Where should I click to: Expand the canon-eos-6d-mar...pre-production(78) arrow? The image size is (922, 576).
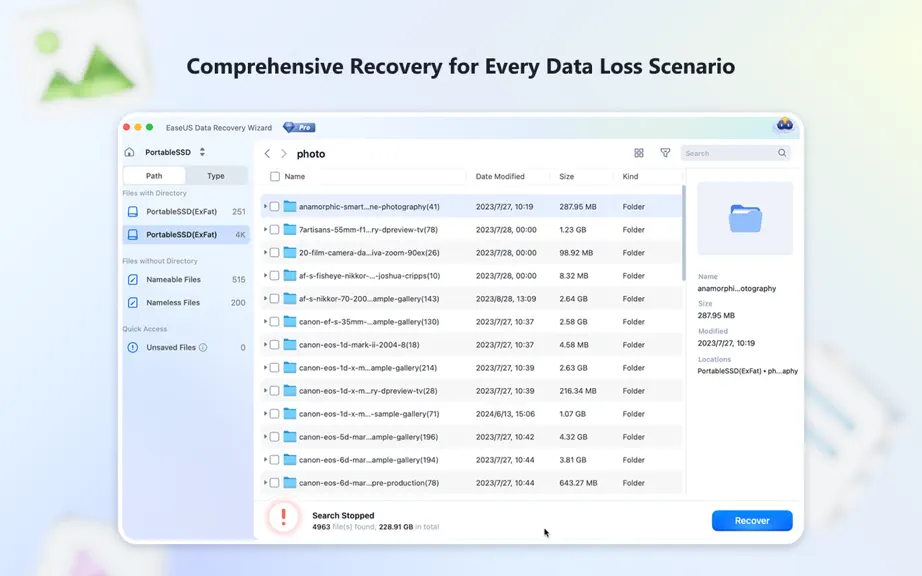[x=265, y=483]
